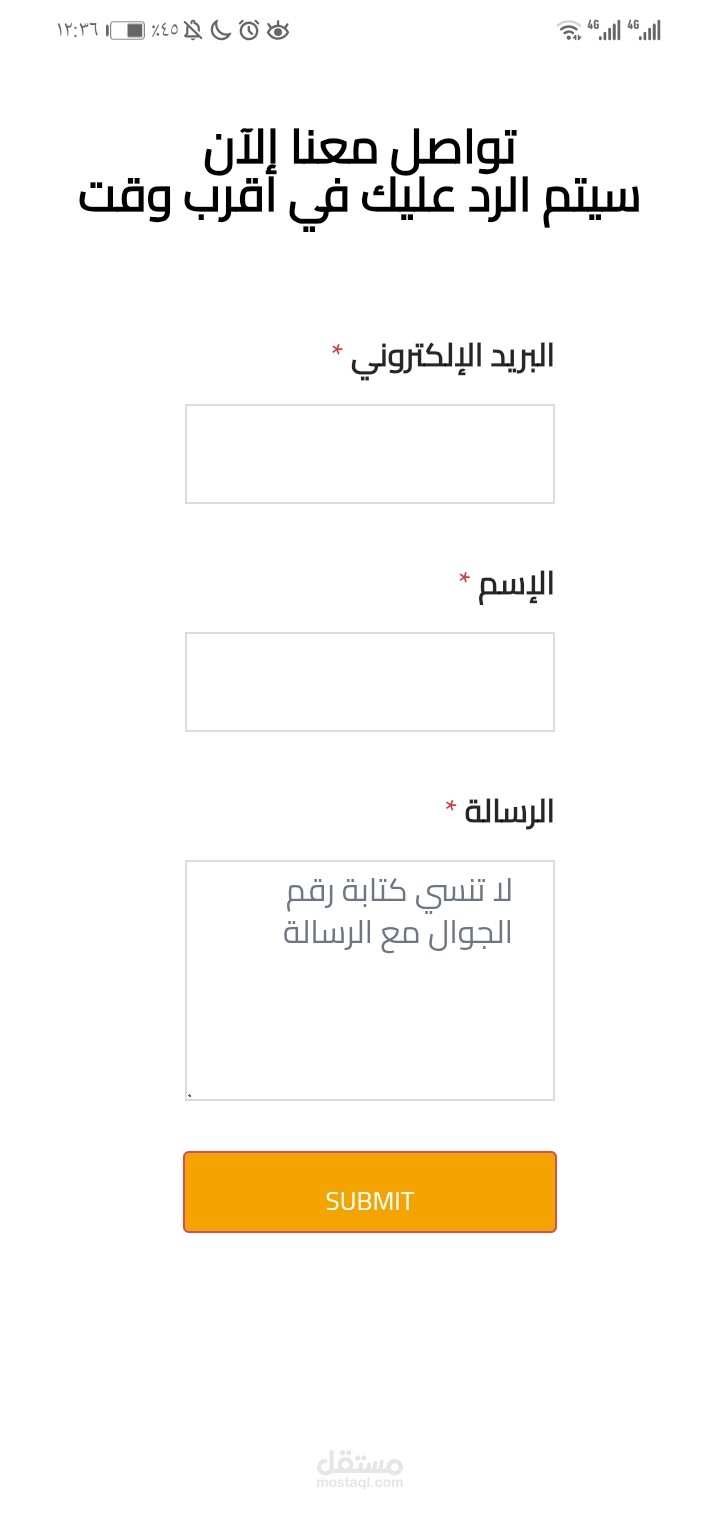Tap the rightmost 4G signal bars icon
Image resolution: width=720 pixels, height=1520 pixels.
click(644, 30)
